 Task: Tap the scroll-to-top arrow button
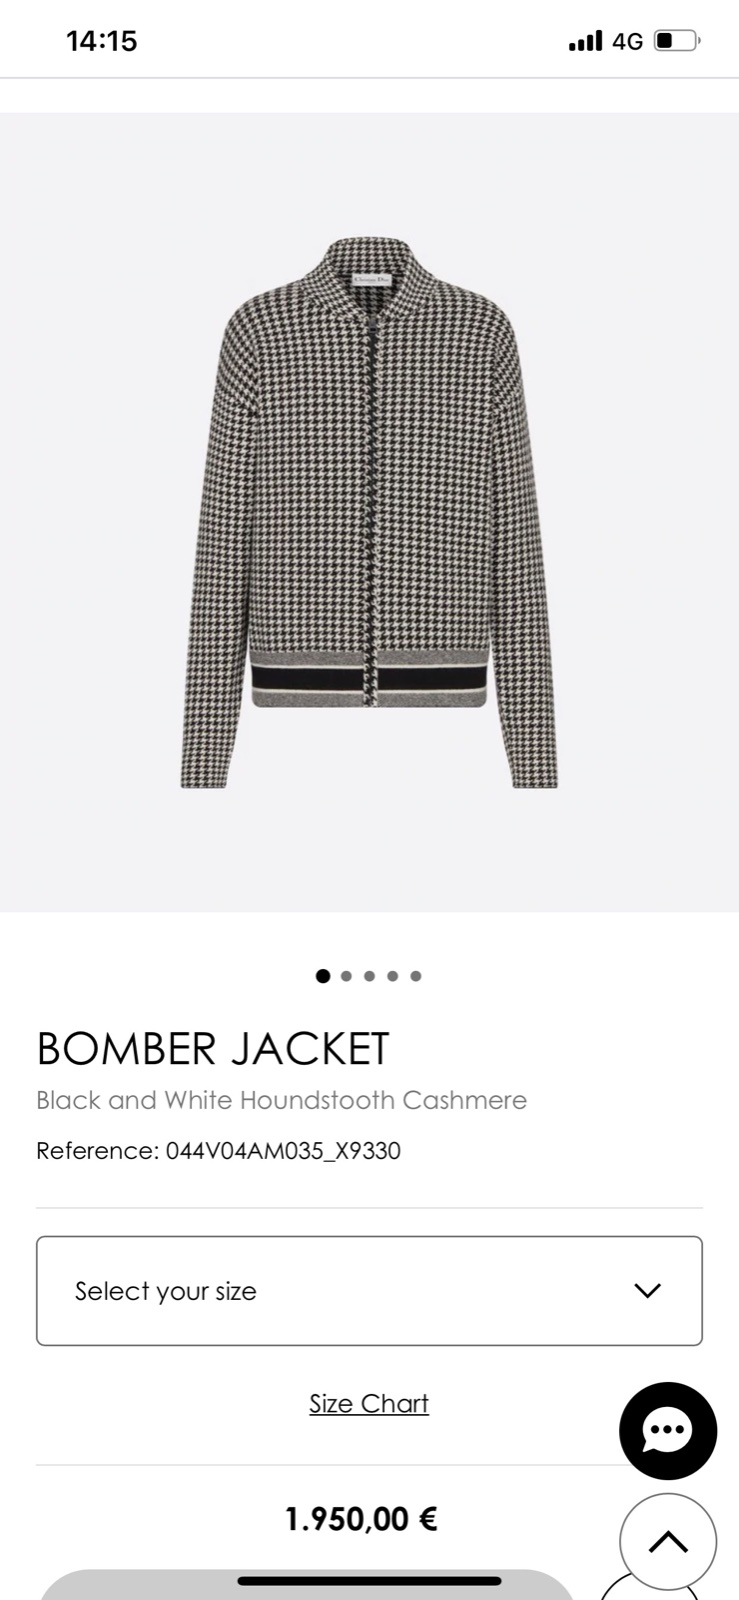click(x=668, y=1542)
